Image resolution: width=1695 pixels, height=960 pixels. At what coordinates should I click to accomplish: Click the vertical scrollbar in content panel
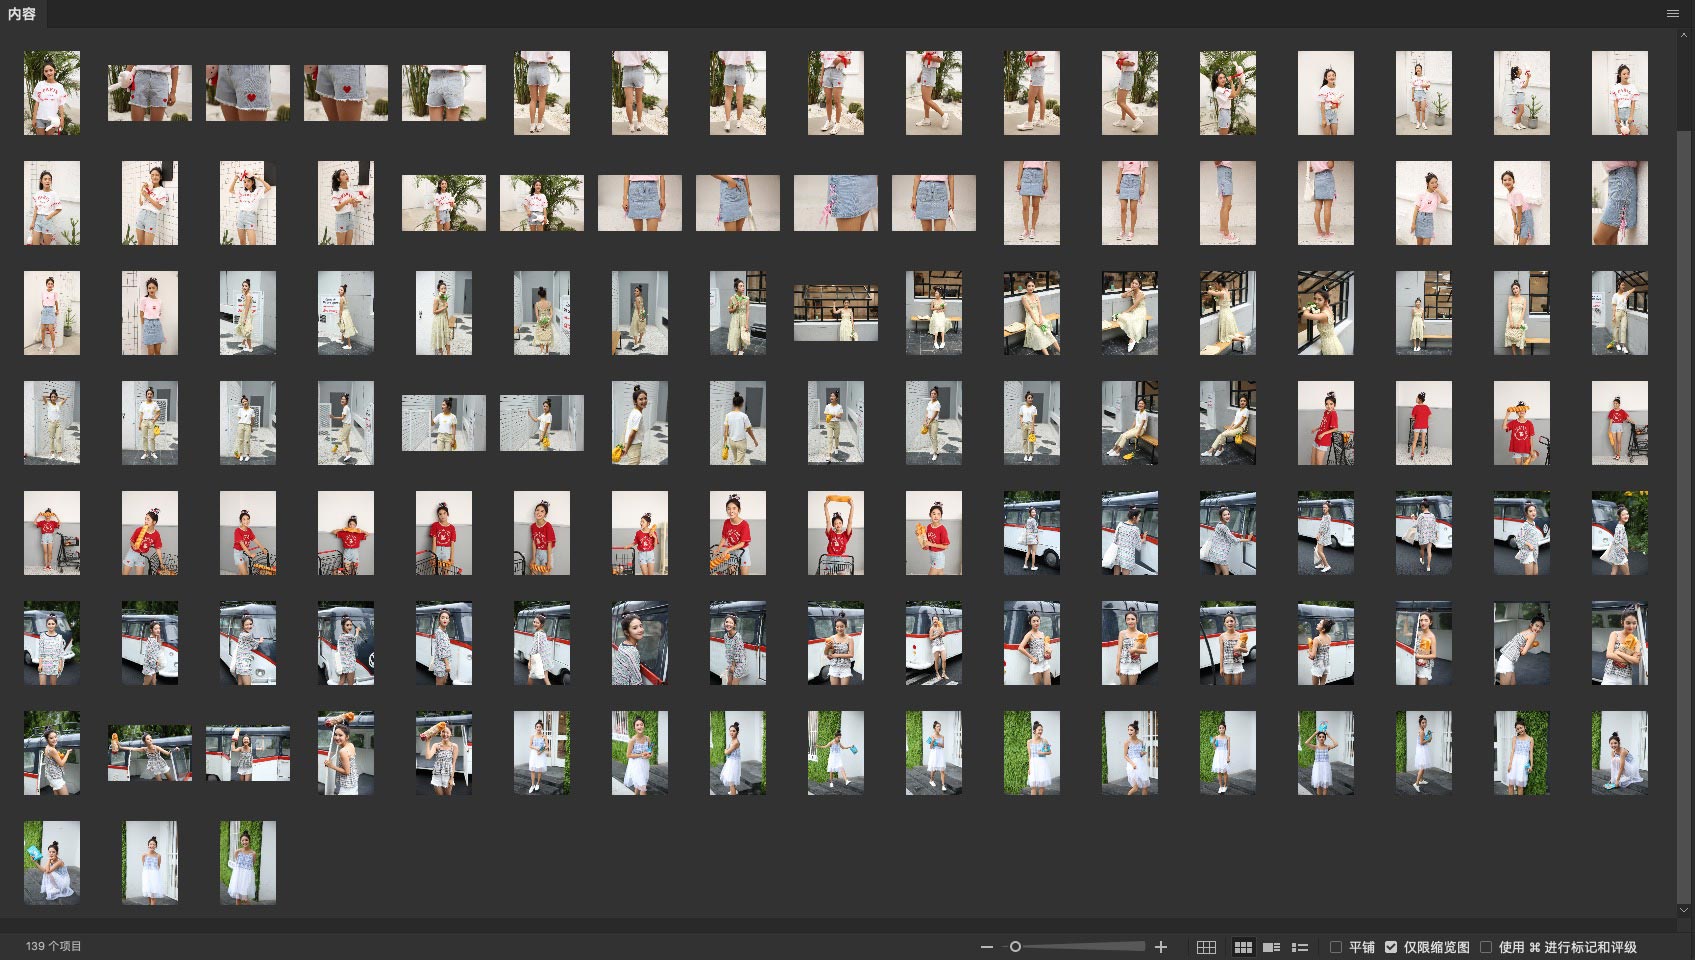coord(1684,500)
